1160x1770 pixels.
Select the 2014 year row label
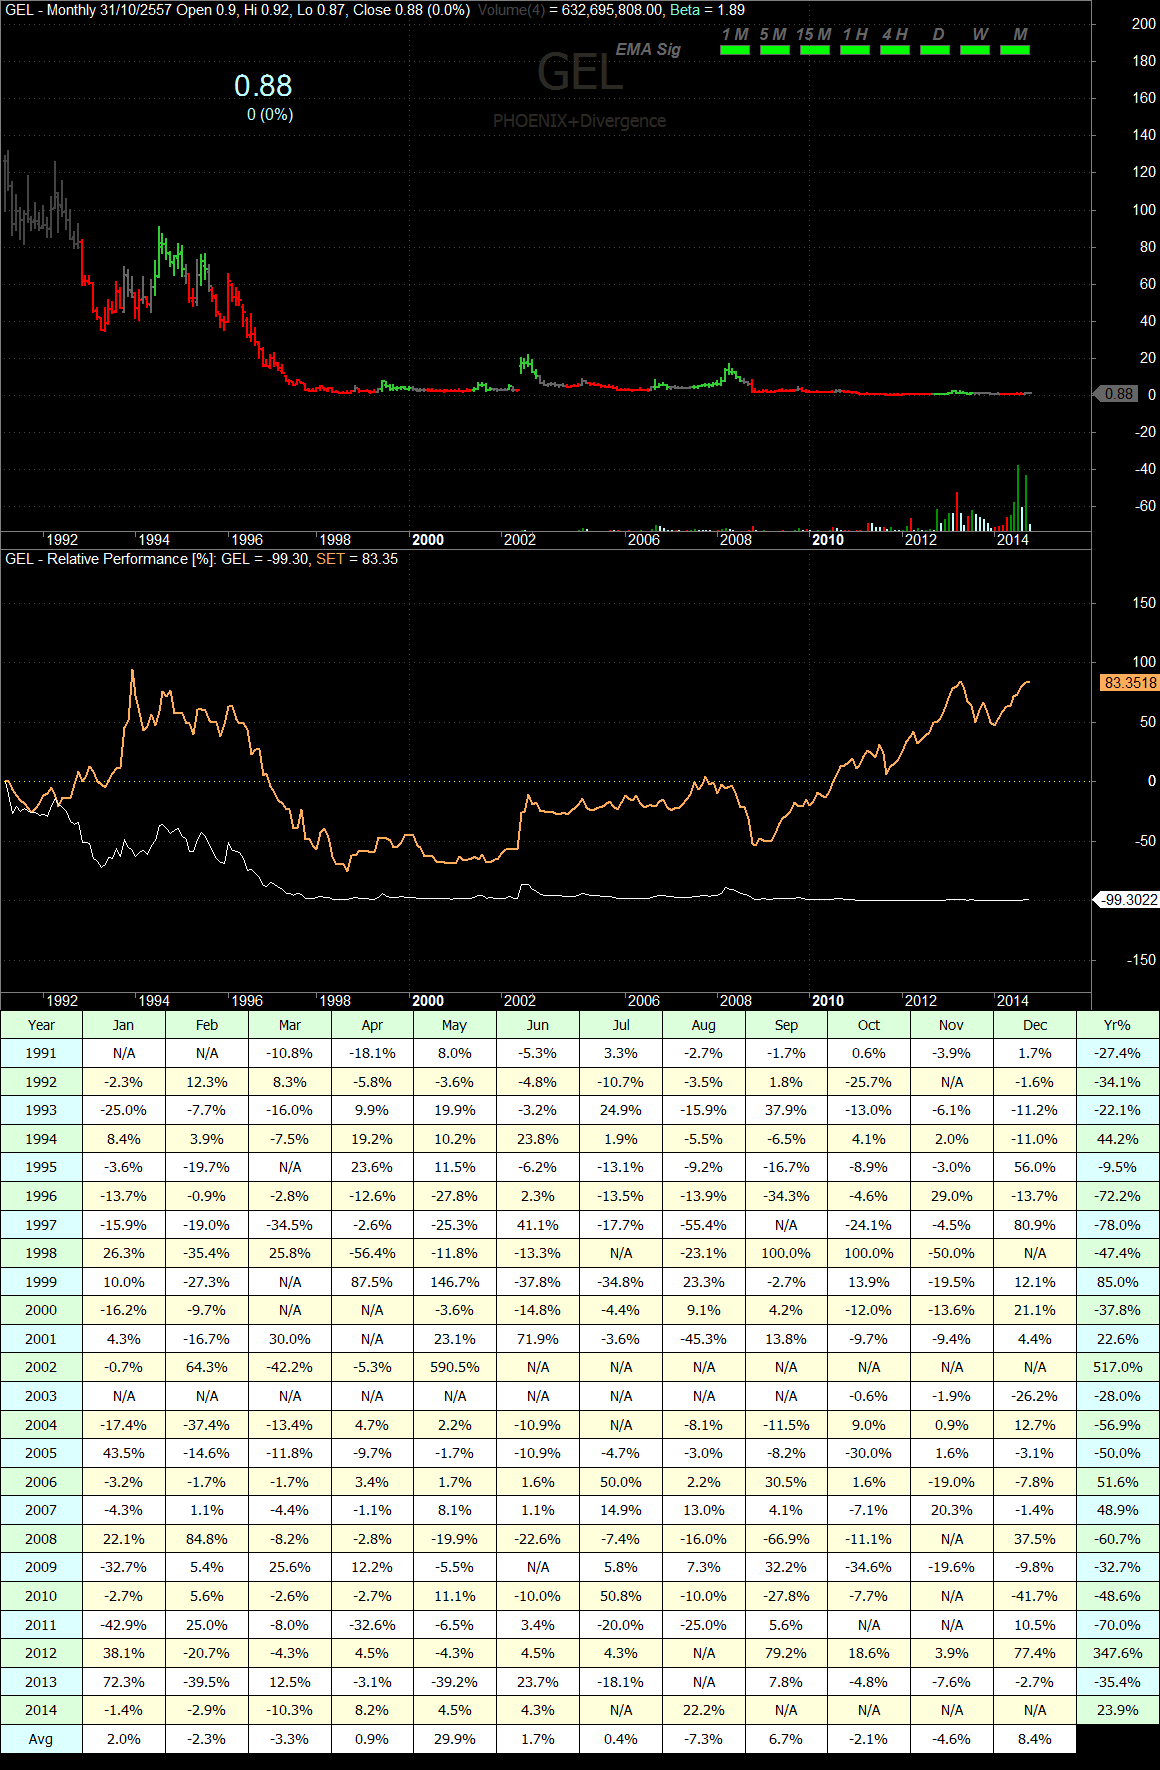[x=41, y=1710]
